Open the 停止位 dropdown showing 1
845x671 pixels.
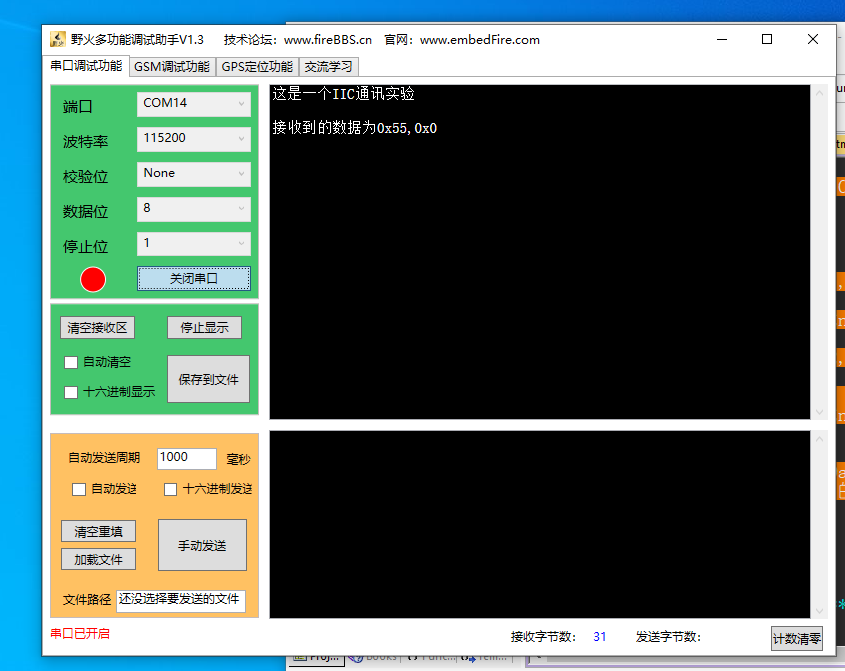point(193,244)
